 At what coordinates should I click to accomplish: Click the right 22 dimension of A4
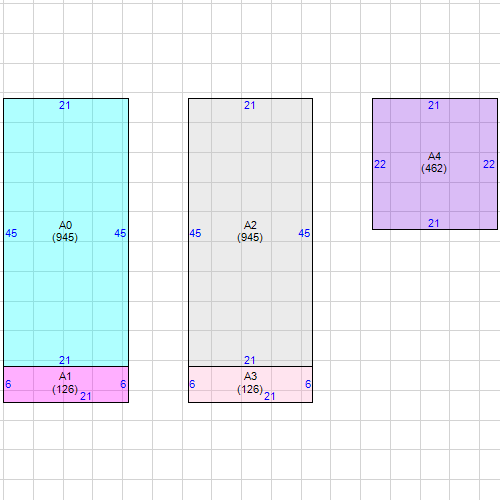pyautogui.click(x=489, y=164)
